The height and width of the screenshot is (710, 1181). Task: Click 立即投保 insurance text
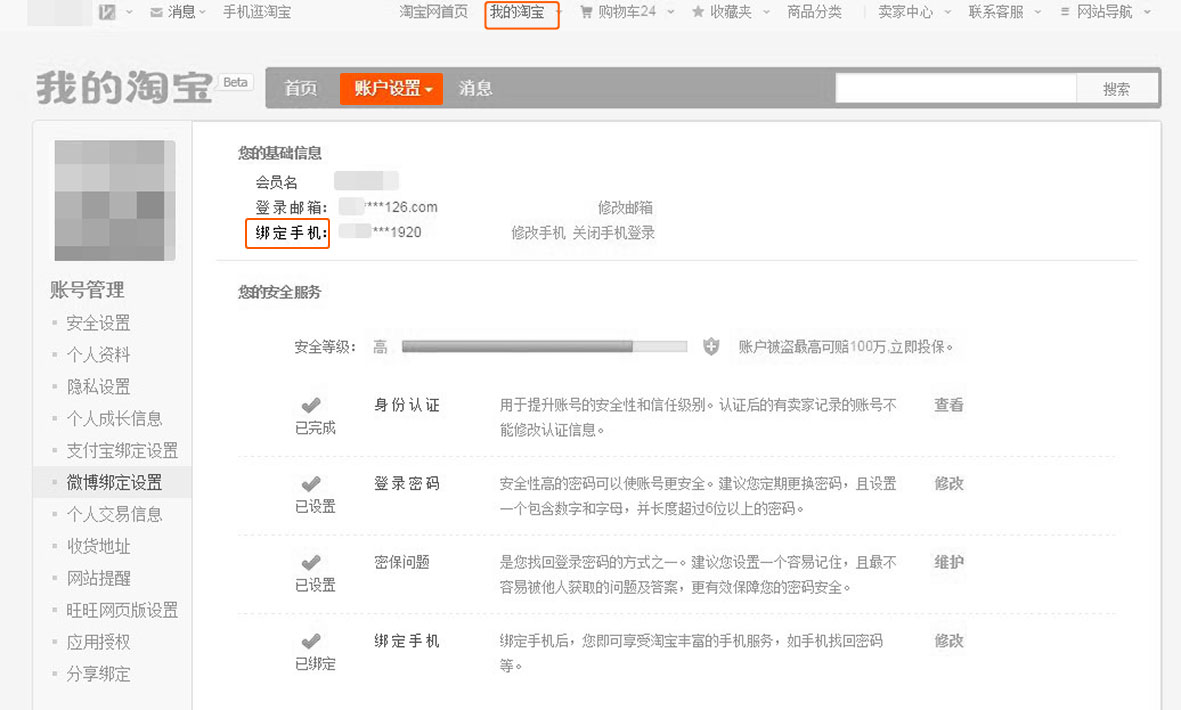[x=919, y=347]
